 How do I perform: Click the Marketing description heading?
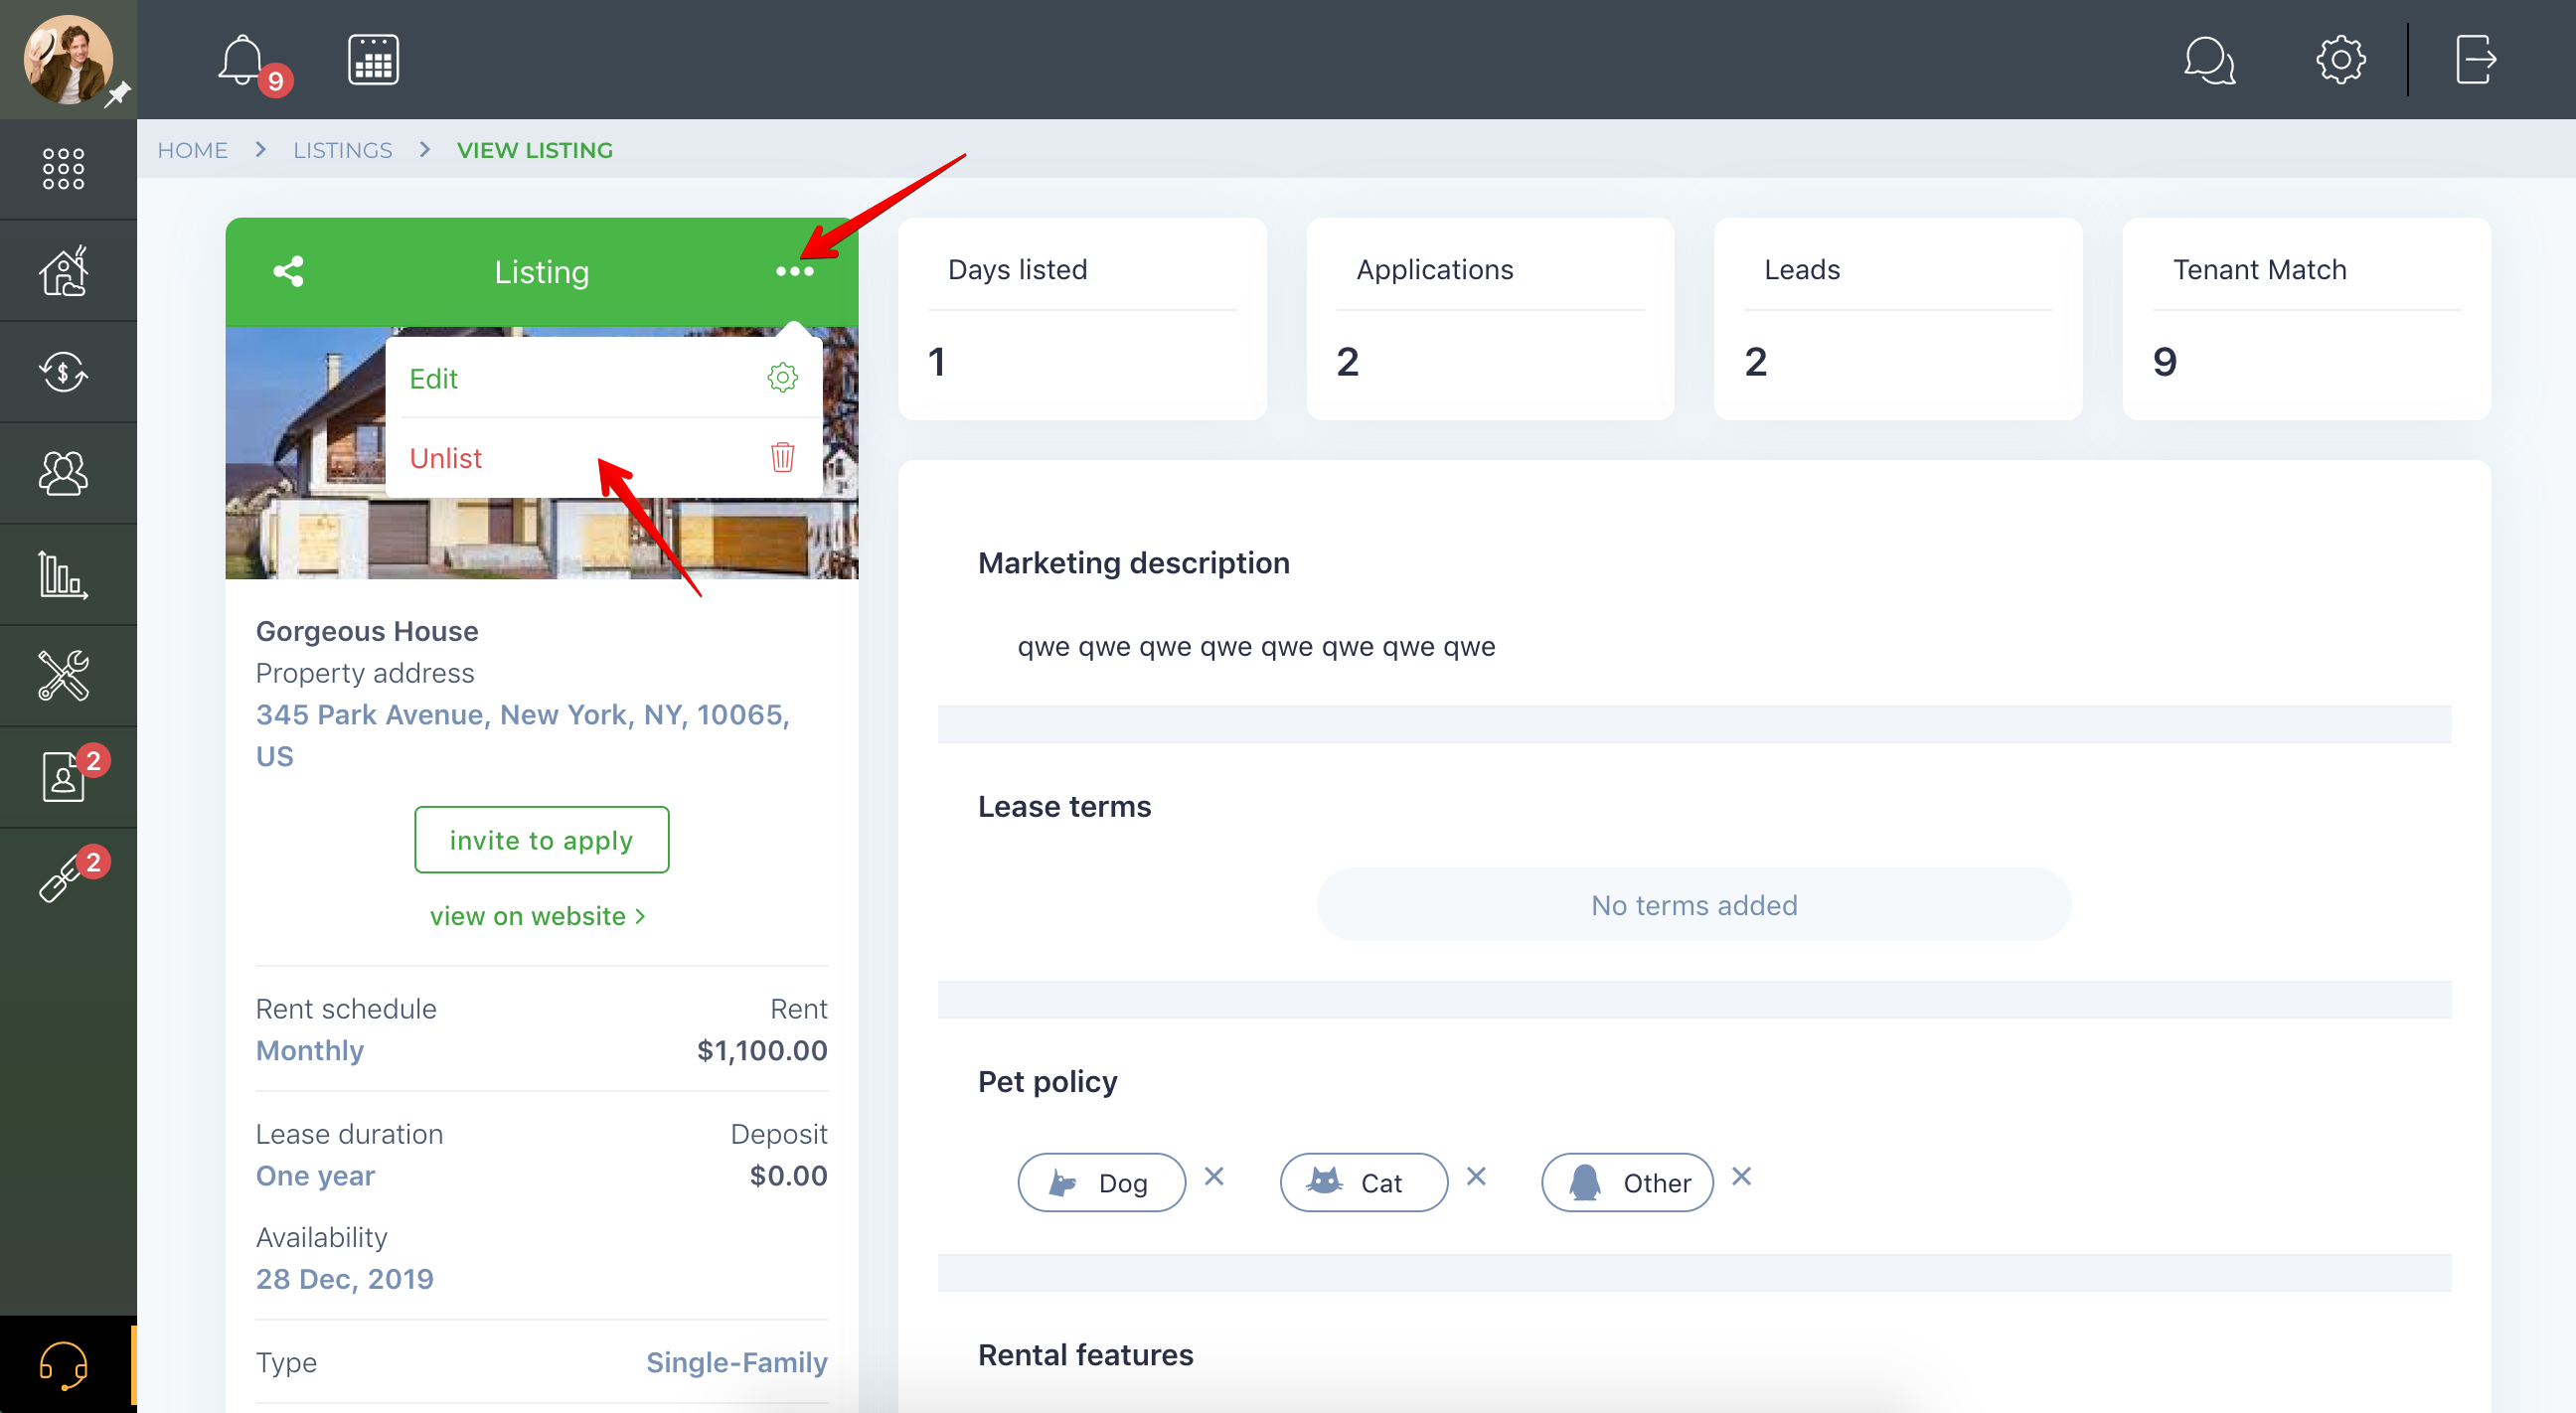[1134, 563]
